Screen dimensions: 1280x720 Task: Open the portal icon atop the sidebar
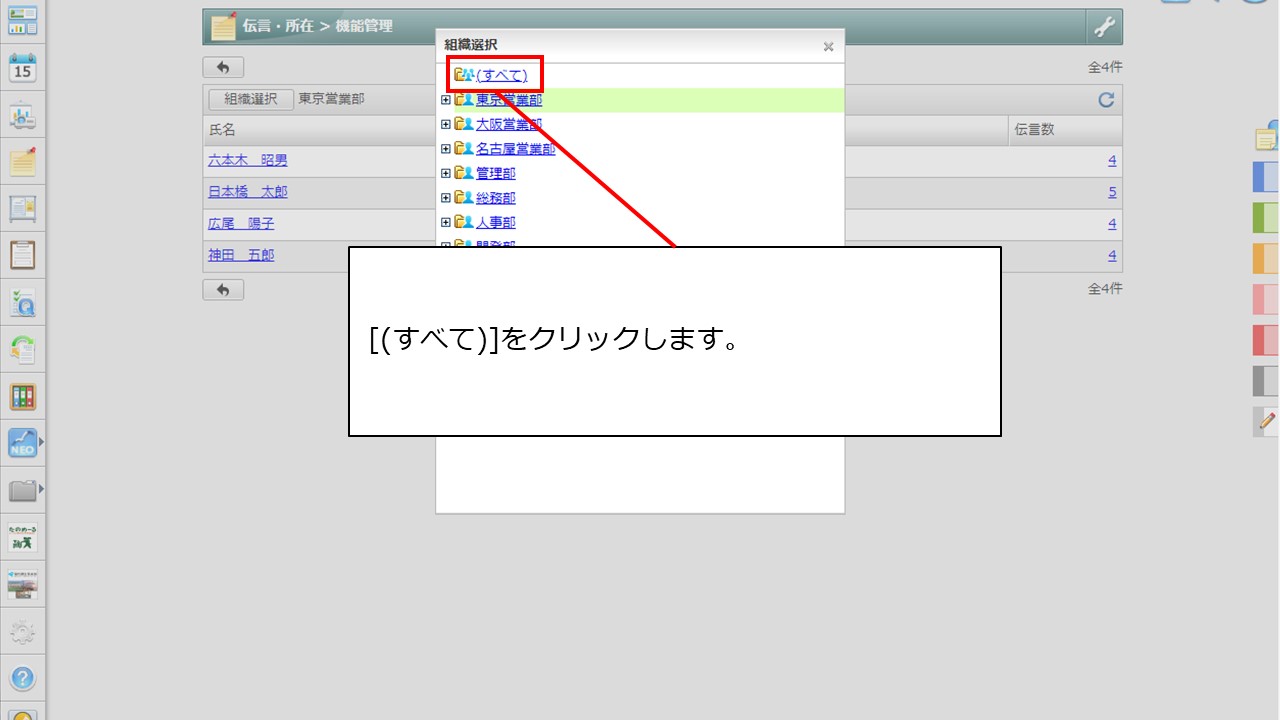tap(22, 20)
